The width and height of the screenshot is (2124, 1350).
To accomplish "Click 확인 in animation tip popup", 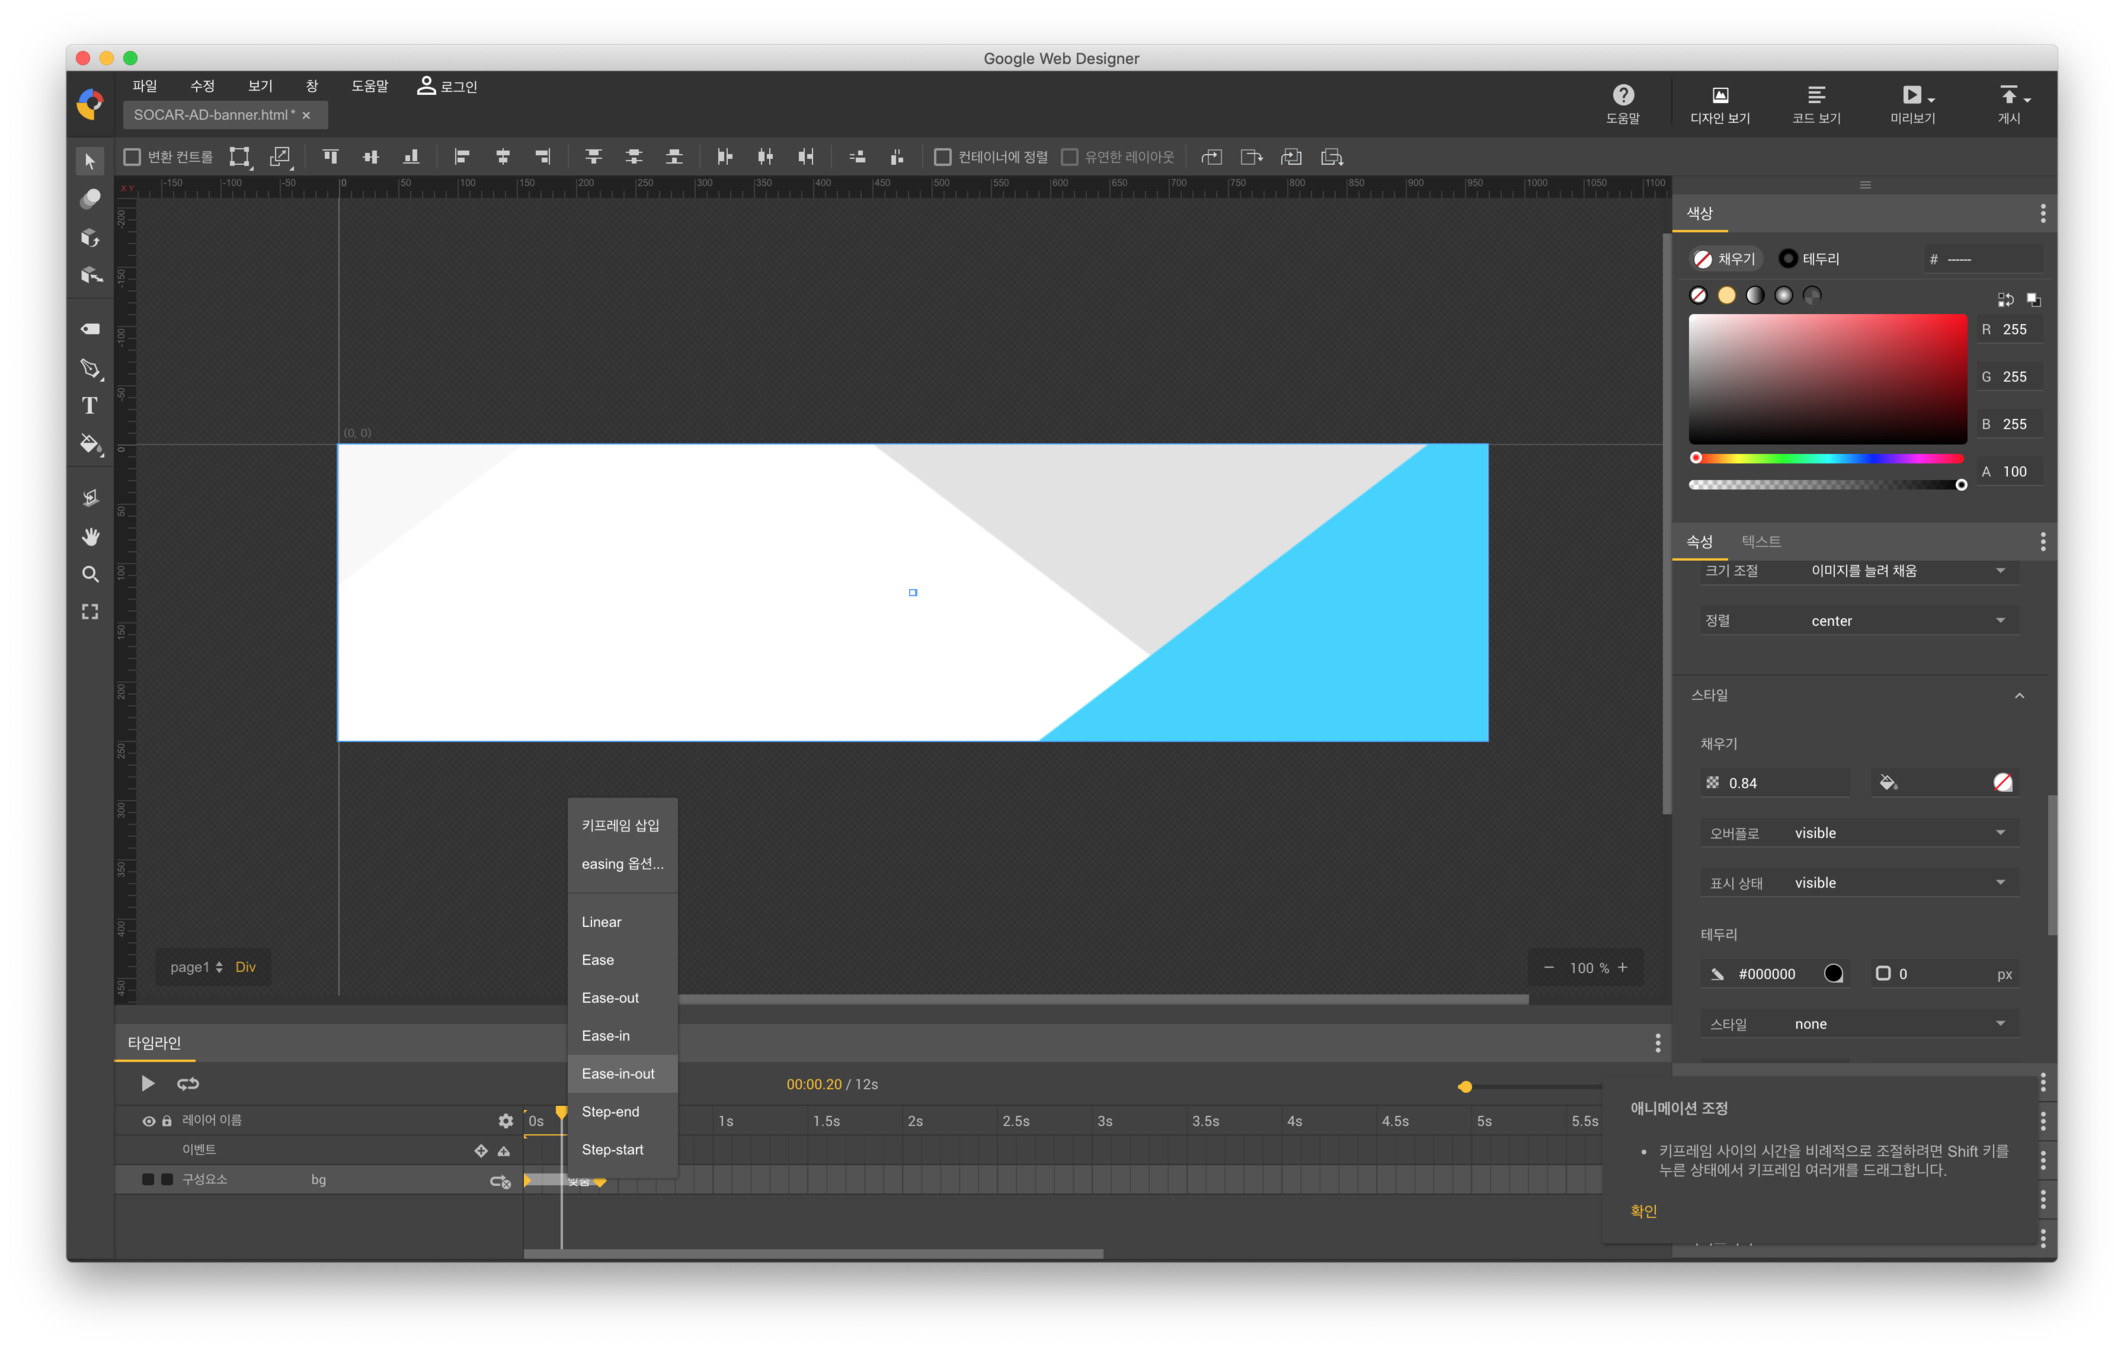I will pyautogui.click(x=1643, y=1211).
